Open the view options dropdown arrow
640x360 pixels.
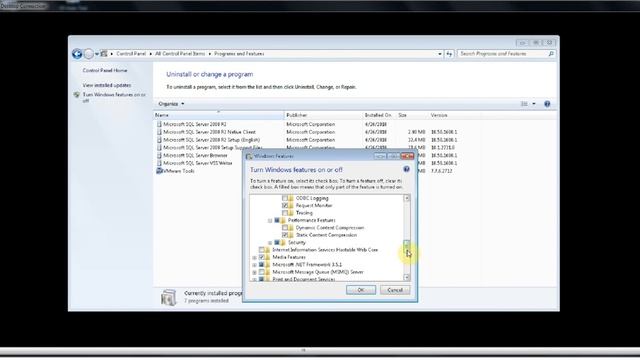533,104
